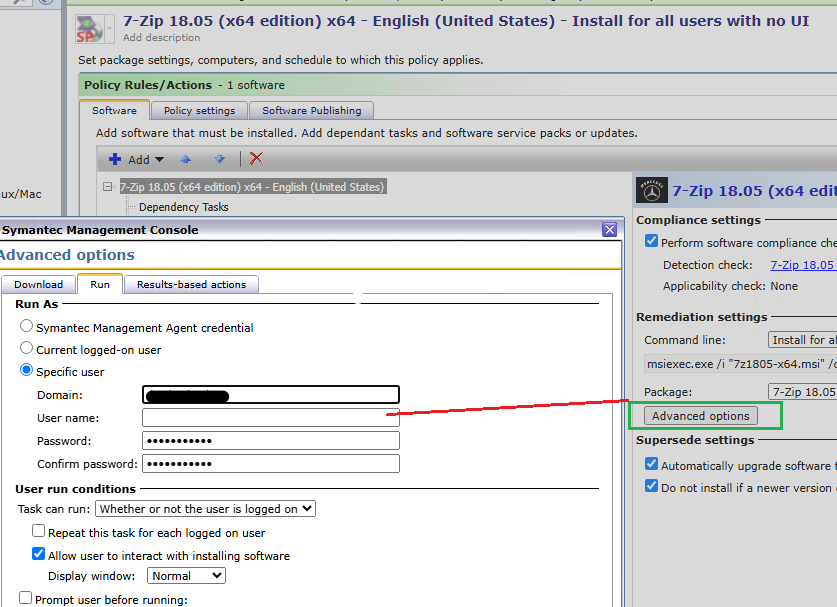Open the Task can run dropdown

[206, 509]
